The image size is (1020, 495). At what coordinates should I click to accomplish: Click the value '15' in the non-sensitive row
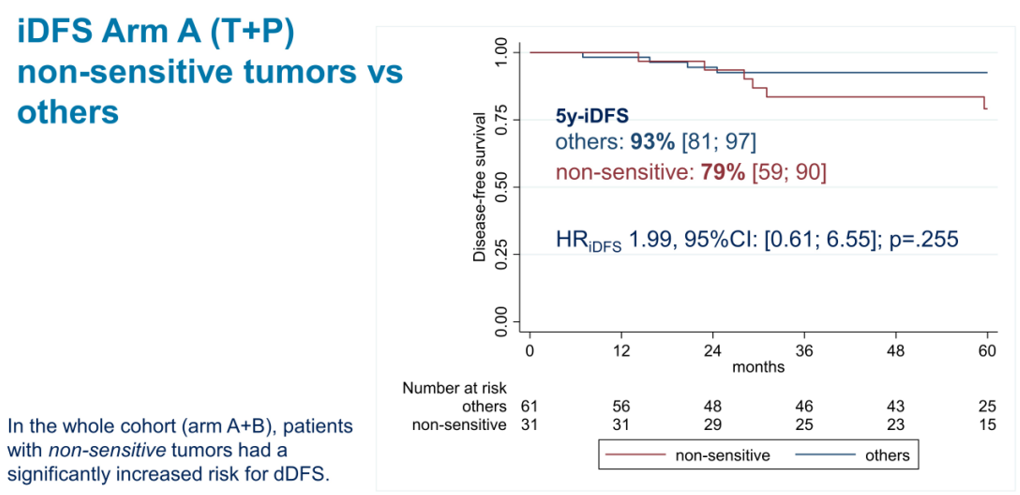pyautogui.click(x=988, y=426)
